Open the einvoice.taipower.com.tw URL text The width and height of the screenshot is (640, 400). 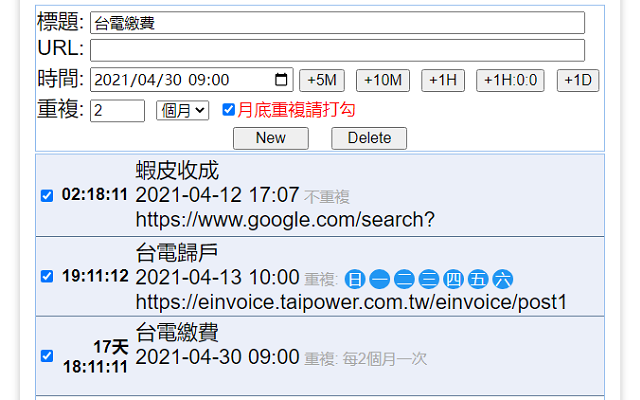click(351, 302)
